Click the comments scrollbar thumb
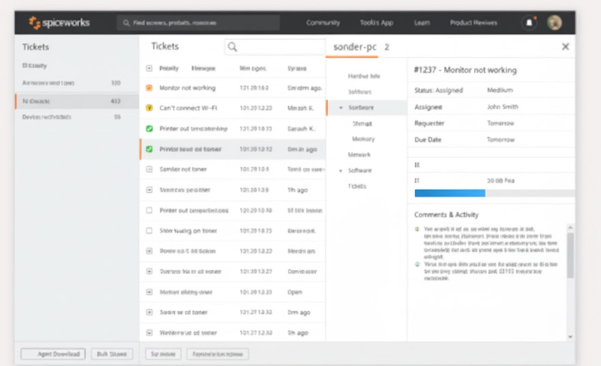Viewport: 601px width, 366px height. pyautogui.click(x=570, y=255)
